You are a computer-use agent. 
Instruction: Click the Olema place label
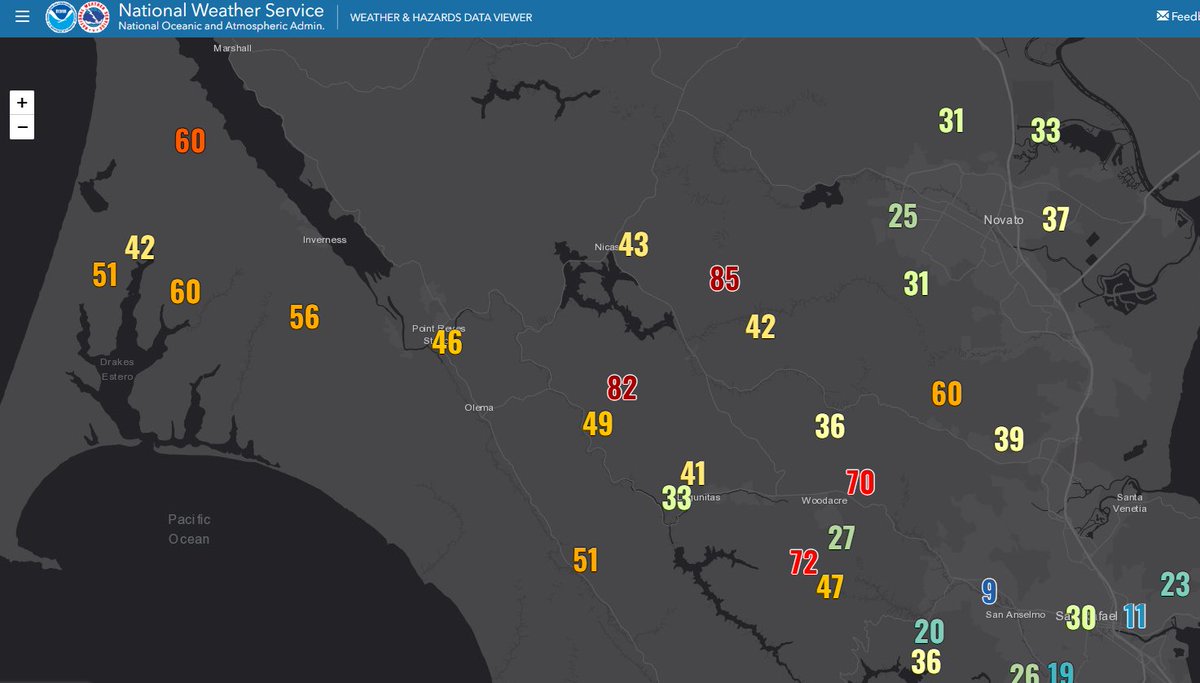point(479,408)
